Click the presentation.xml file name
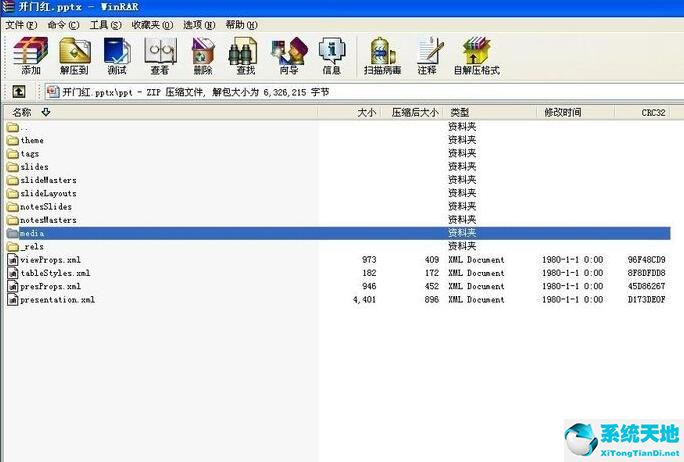This screenshot has width=684, height=462. [x=58, y=300]
